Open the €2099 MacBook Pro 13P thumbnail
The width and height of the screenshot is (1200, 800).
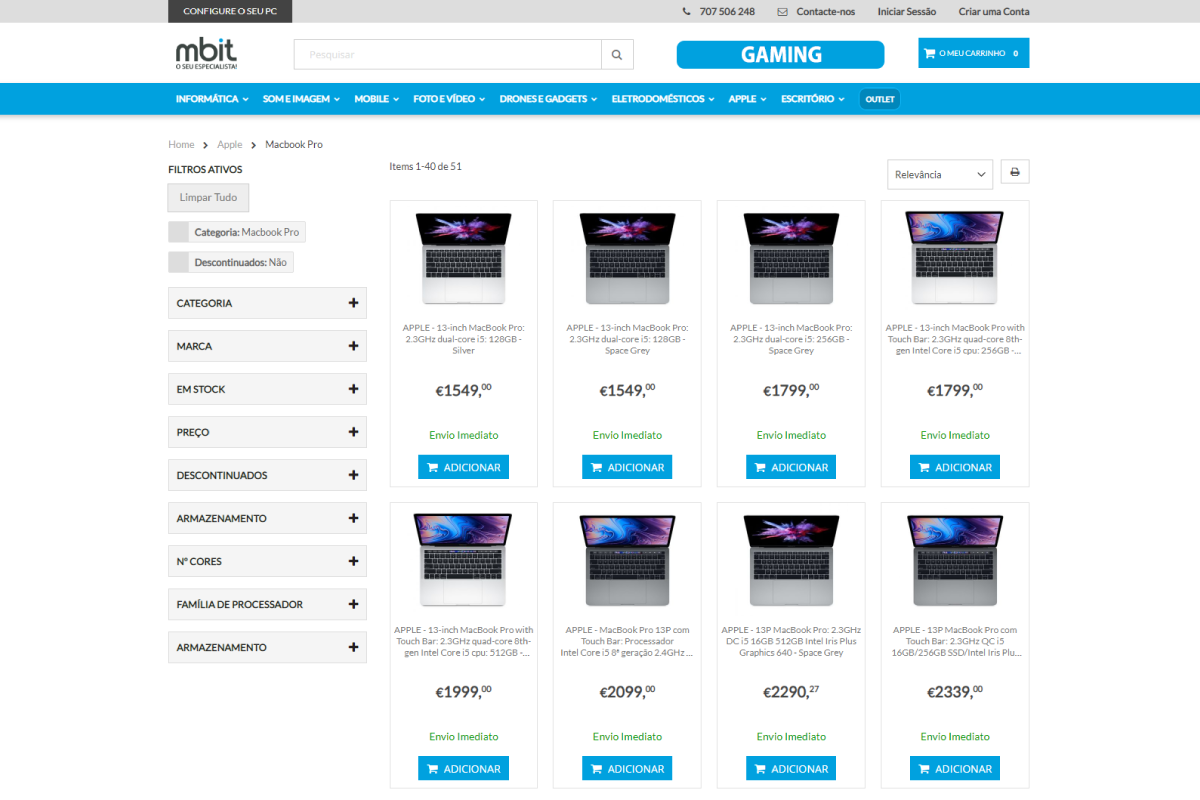click(x=627, y=560)
